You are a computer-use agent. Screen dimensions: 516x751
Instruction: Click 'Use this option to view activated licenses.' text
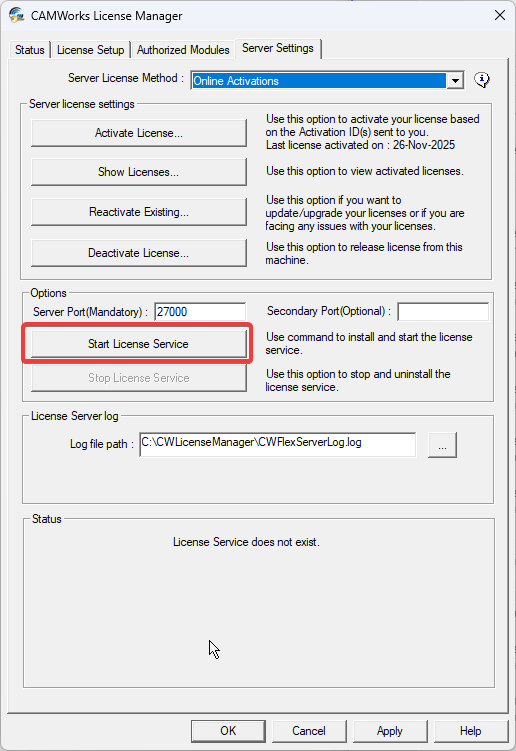click(x=365, y=171)
